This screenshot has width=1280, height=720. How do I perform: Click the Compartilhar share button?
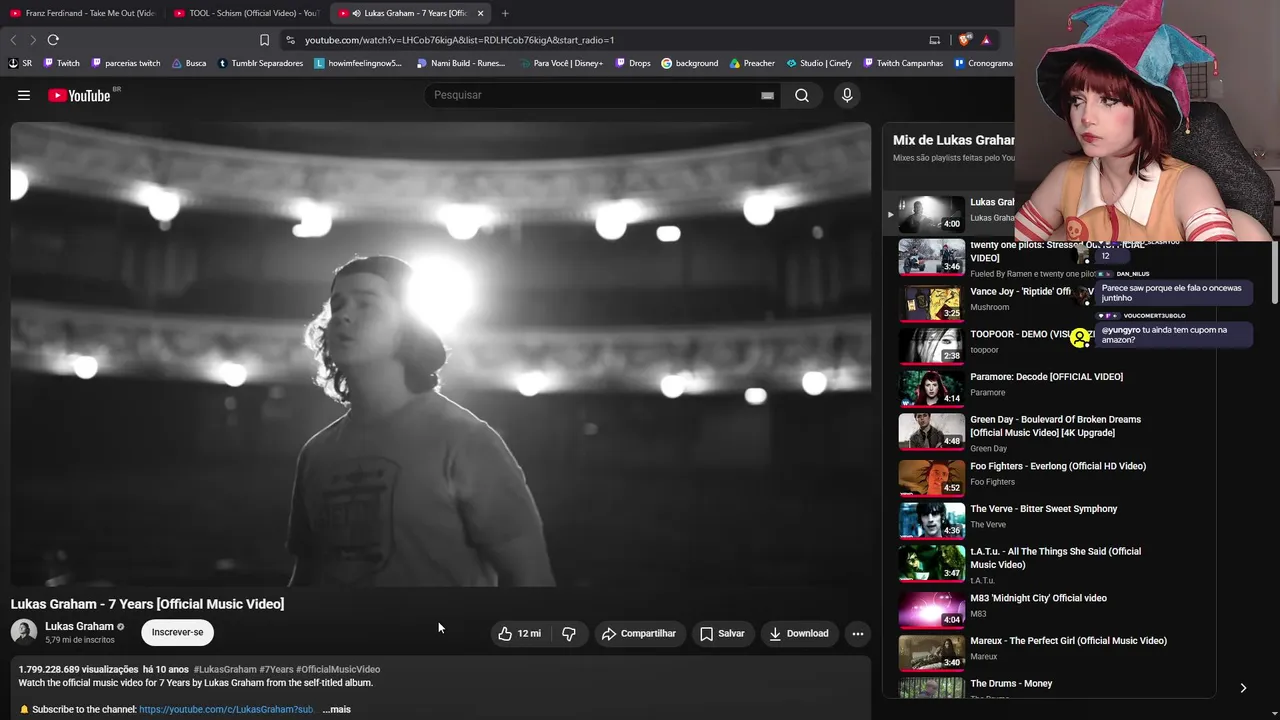point(639,633)
